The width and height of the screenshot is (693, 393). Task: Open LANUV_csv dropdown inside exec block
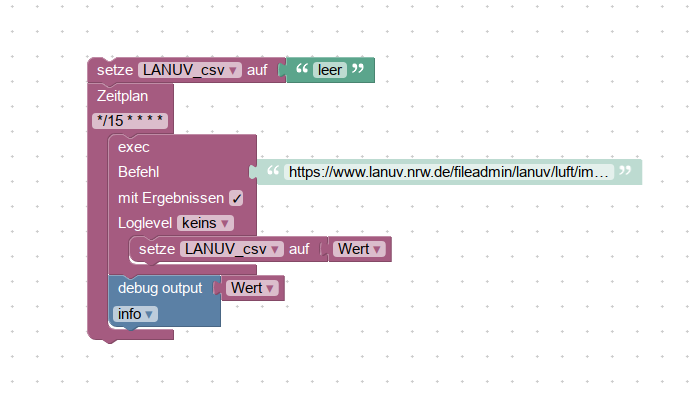coord(232,249)
